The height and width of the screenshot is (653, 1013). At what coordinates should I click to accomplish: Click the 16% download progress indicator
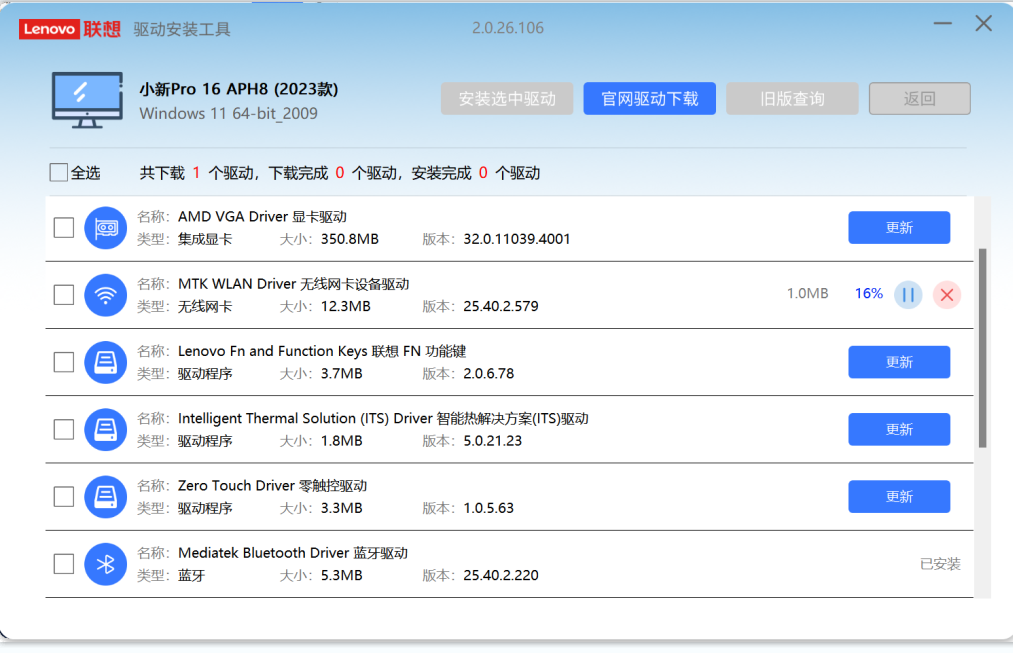pos(868,294)
